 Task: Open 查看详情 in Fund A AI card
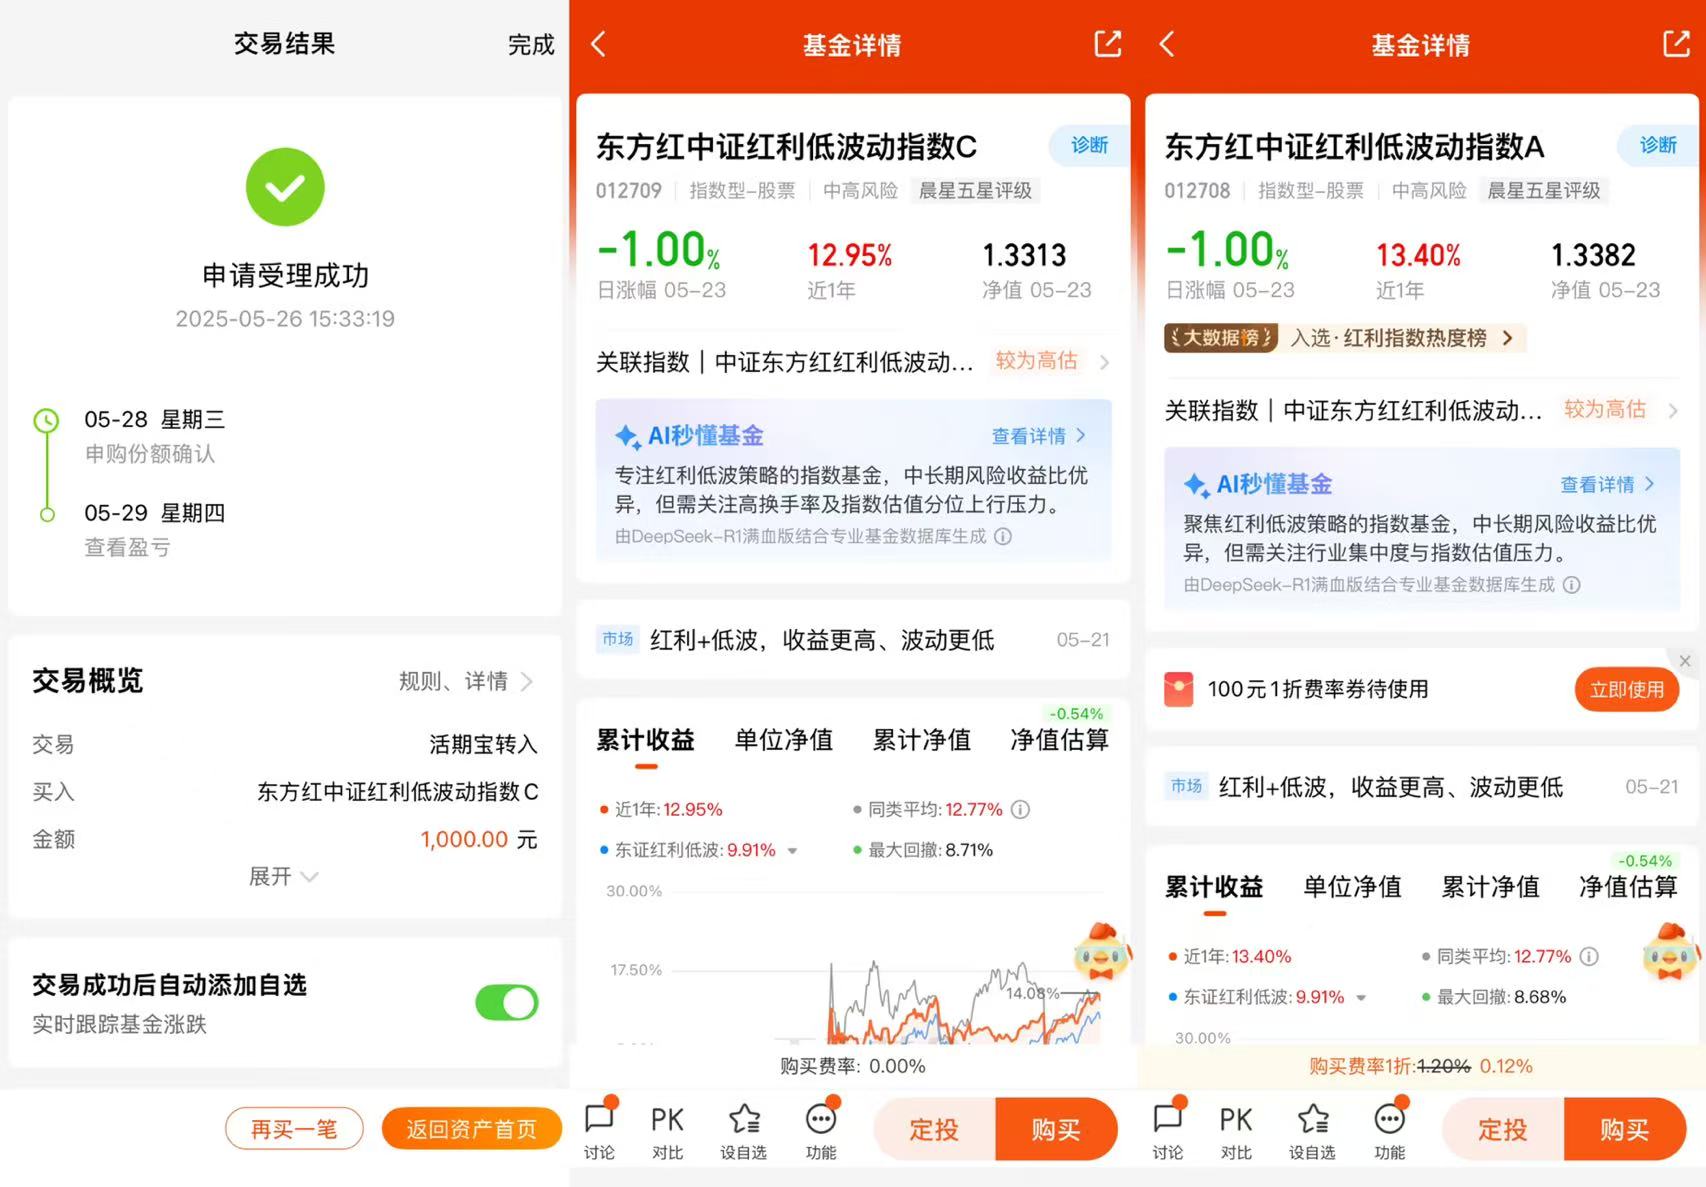1607,484
